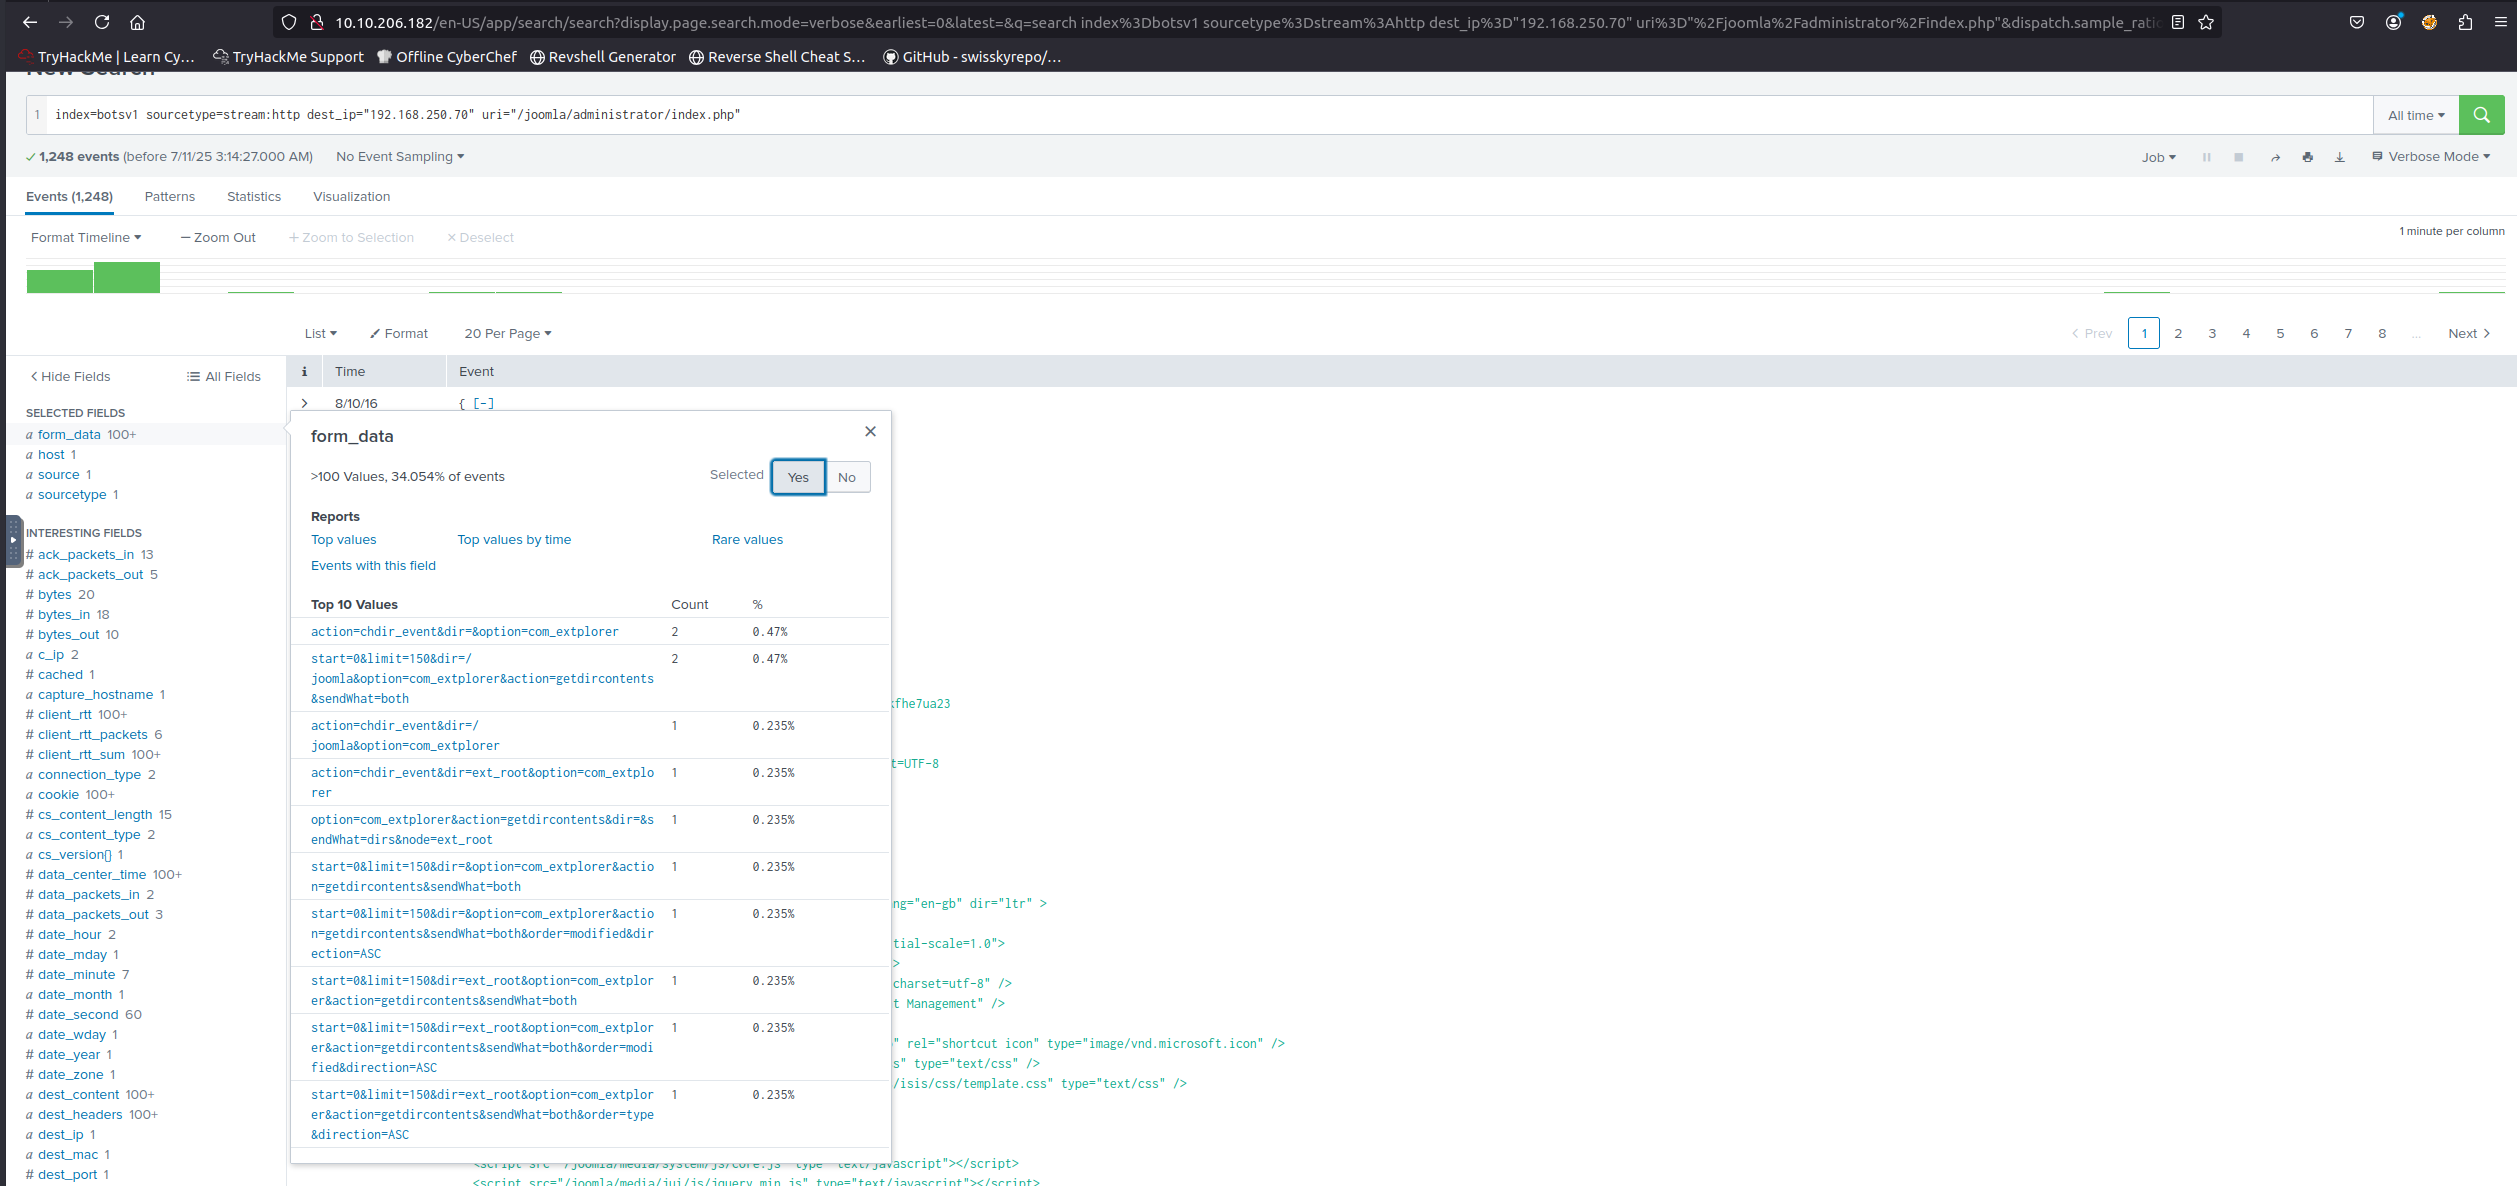
Task: Click the search query input field
Action: (x=1209, y=115)
